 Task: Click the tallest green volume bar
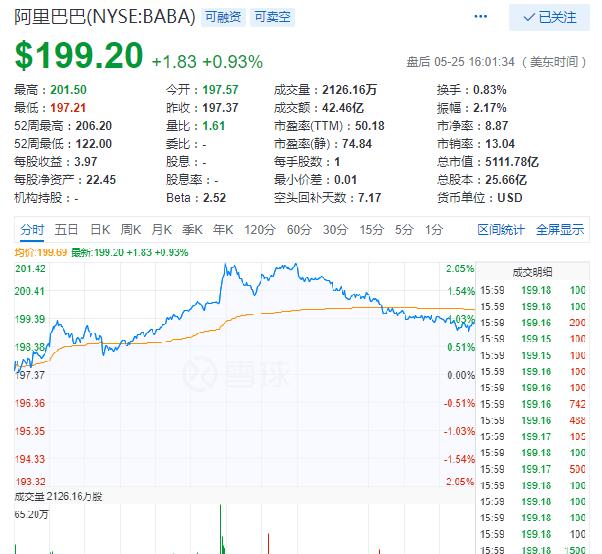click(221, 529)
